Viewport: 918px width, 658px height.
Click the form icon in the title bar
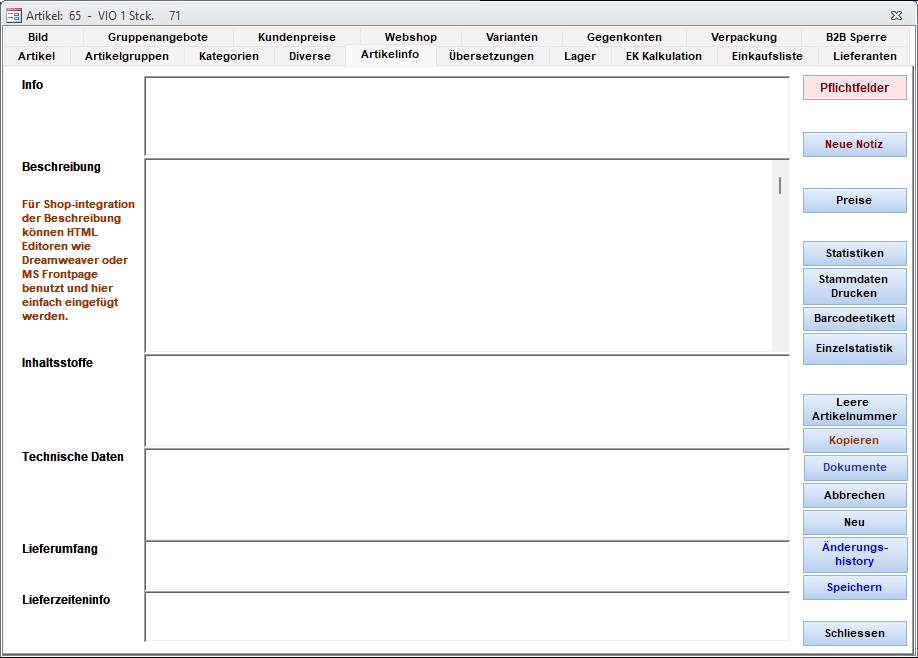pos(14,15)
